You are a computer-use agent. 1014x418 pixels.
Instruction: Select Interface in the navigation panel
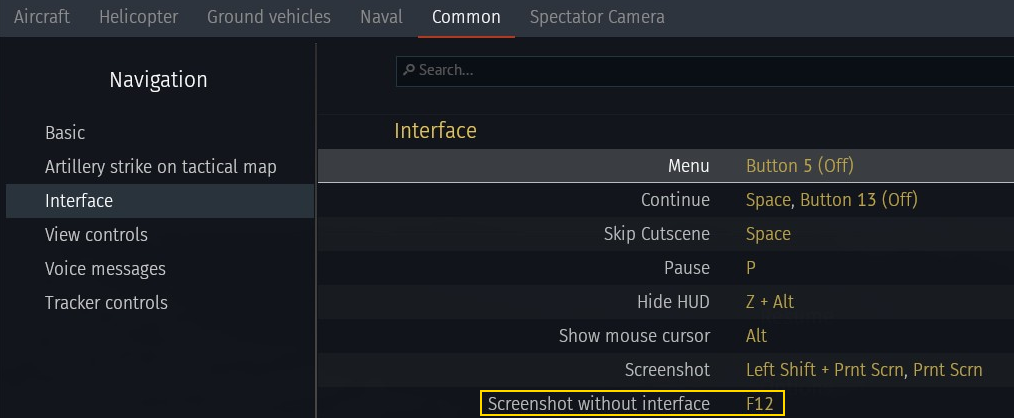[x=79, y=201]
